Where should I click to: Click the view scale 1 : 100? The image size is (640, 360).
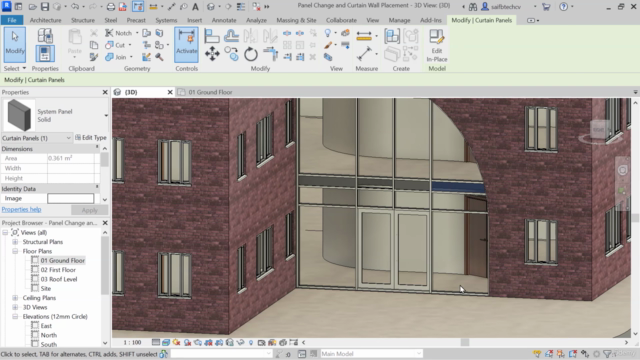click(132, 342)
